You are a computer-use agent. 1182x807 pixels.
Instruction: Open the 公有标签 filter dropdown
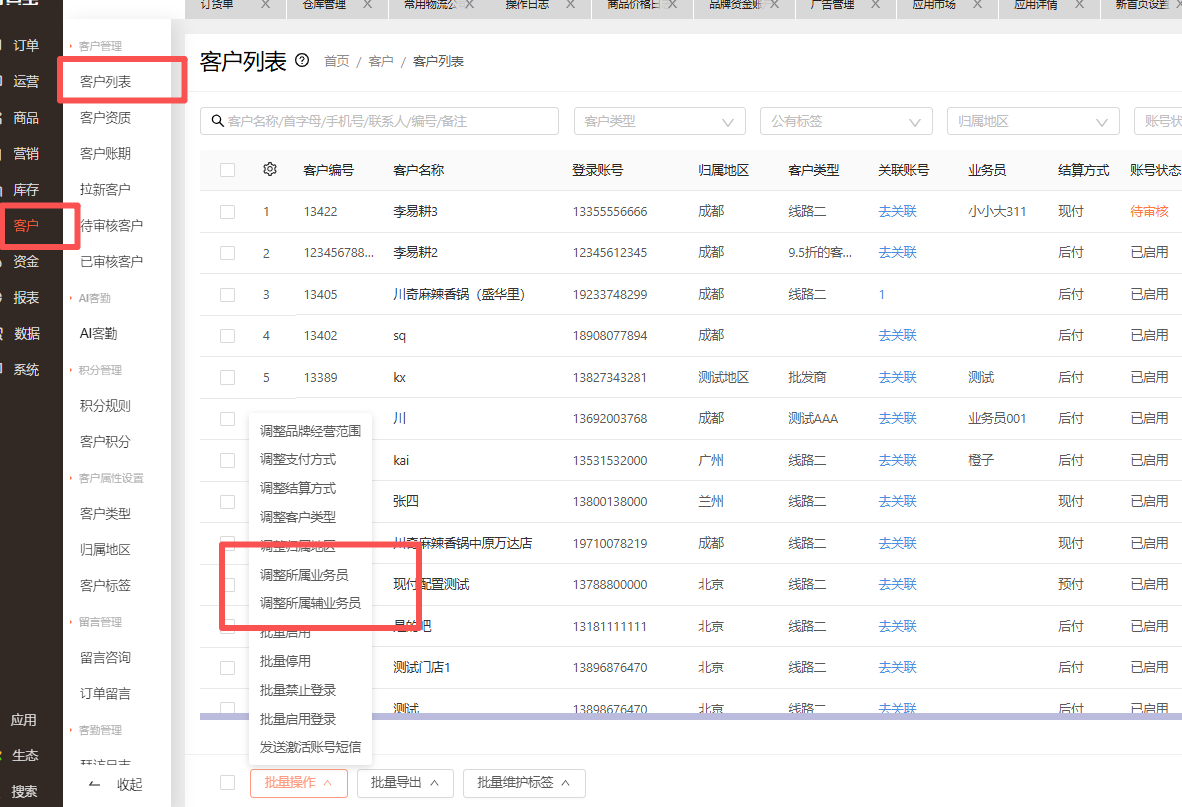coord(847,121)
